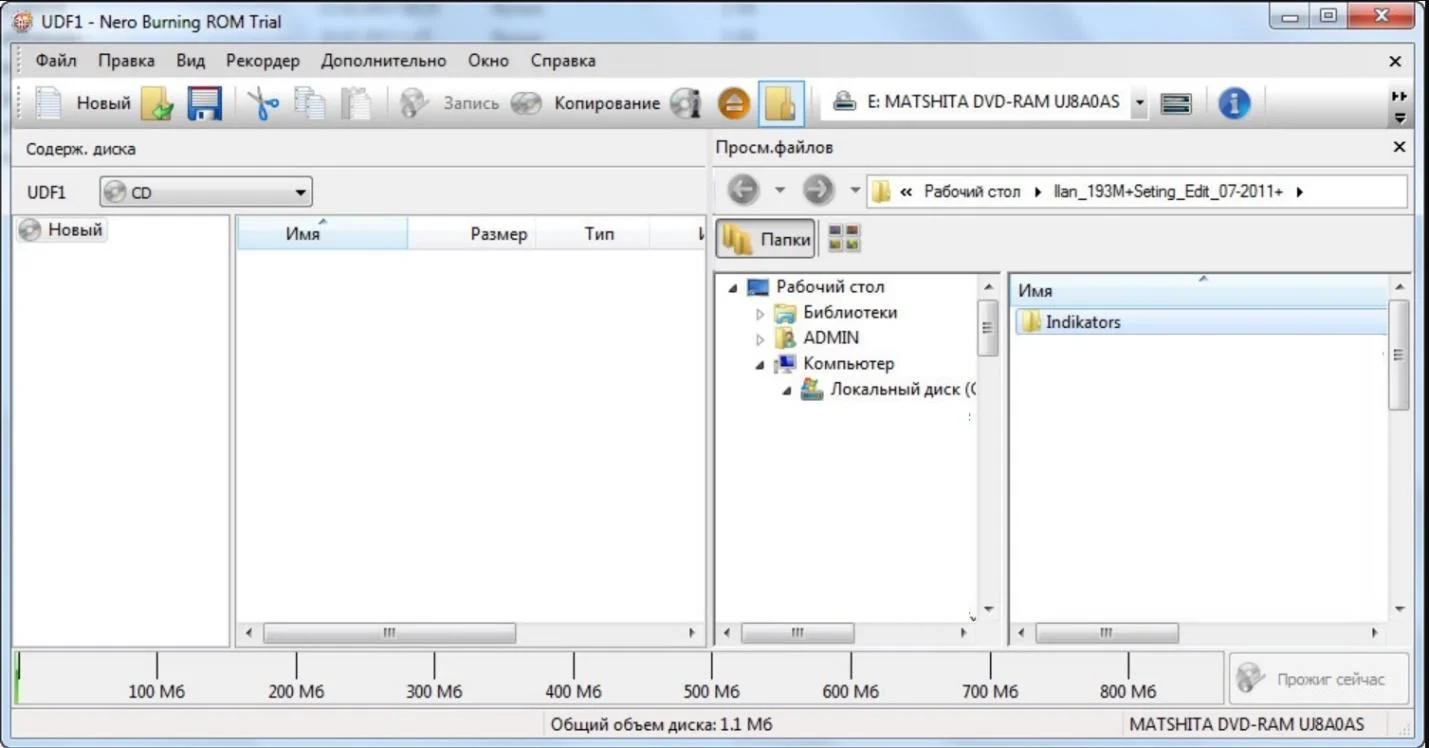
Task: Save compilation with the floppy disk icon
Action: (205, 103)
